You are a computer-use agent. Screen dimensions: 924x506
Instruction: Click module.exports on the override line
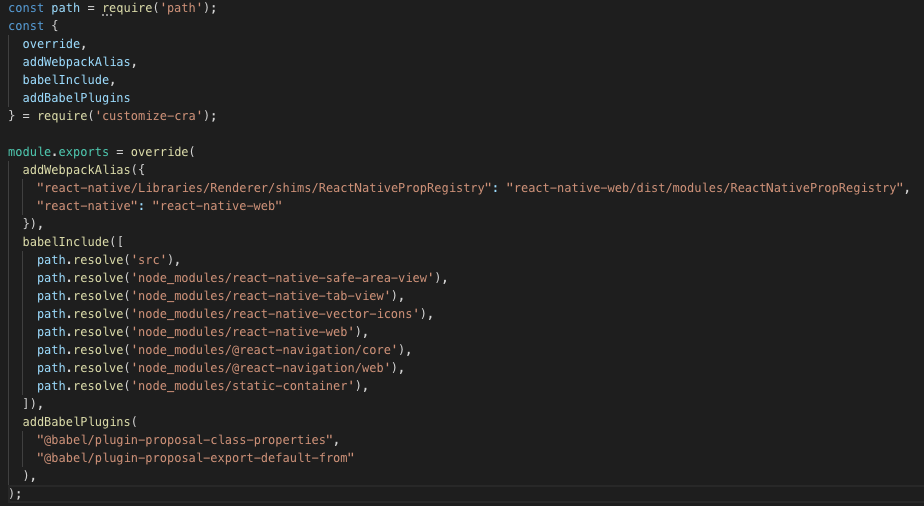[58, 152]
